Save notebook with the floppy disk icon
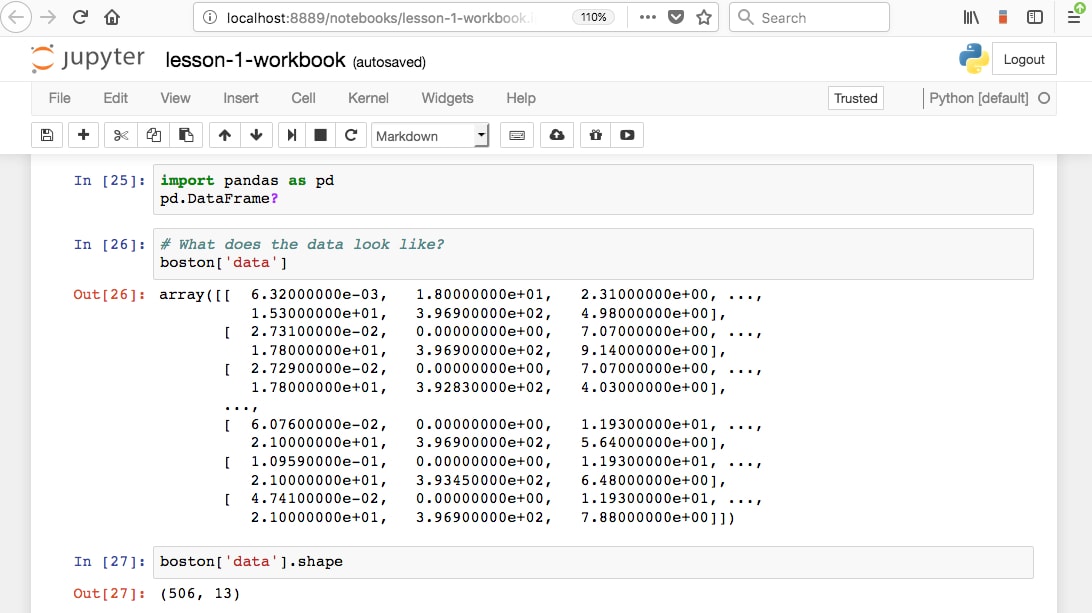The width and height of the screenshot is (1092, 613). click(46, 135)
